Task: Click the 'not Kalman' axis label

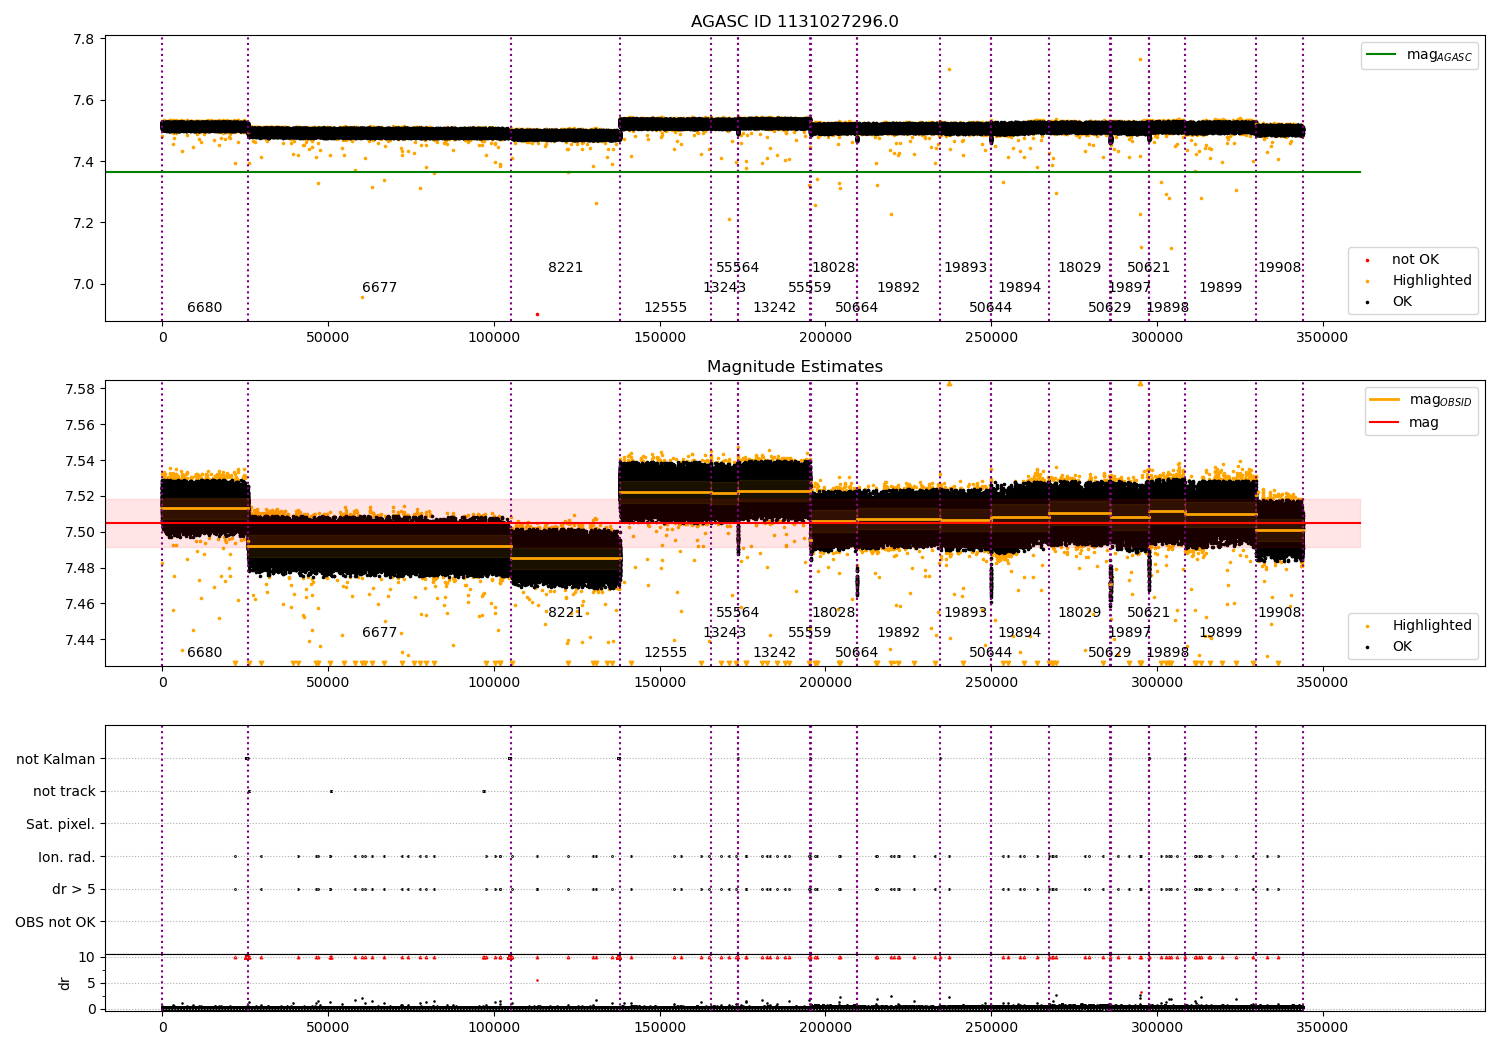Action: pos(56,759)
